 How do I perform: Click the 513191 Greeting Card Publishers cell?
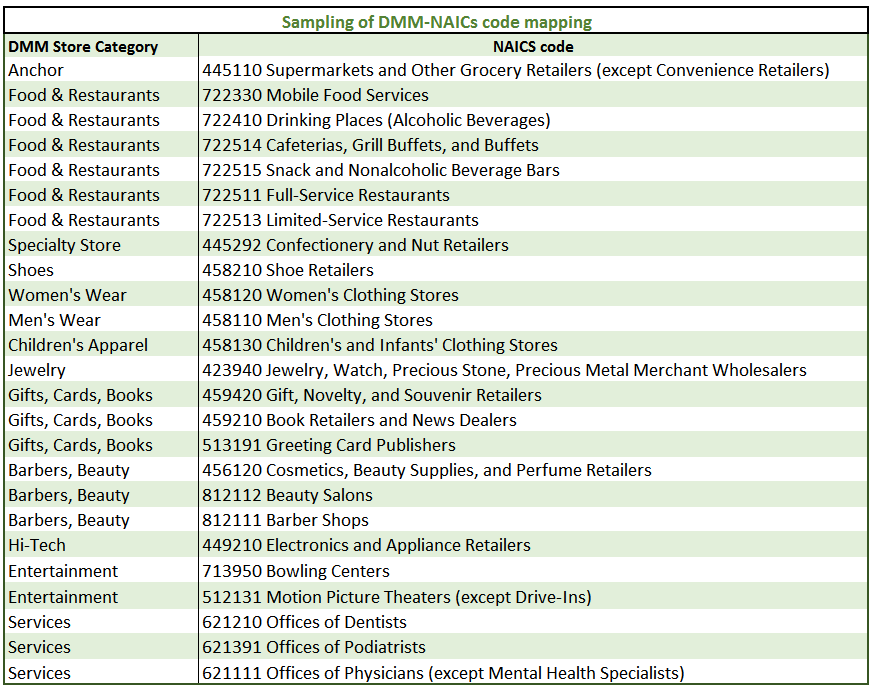[328, 445]
